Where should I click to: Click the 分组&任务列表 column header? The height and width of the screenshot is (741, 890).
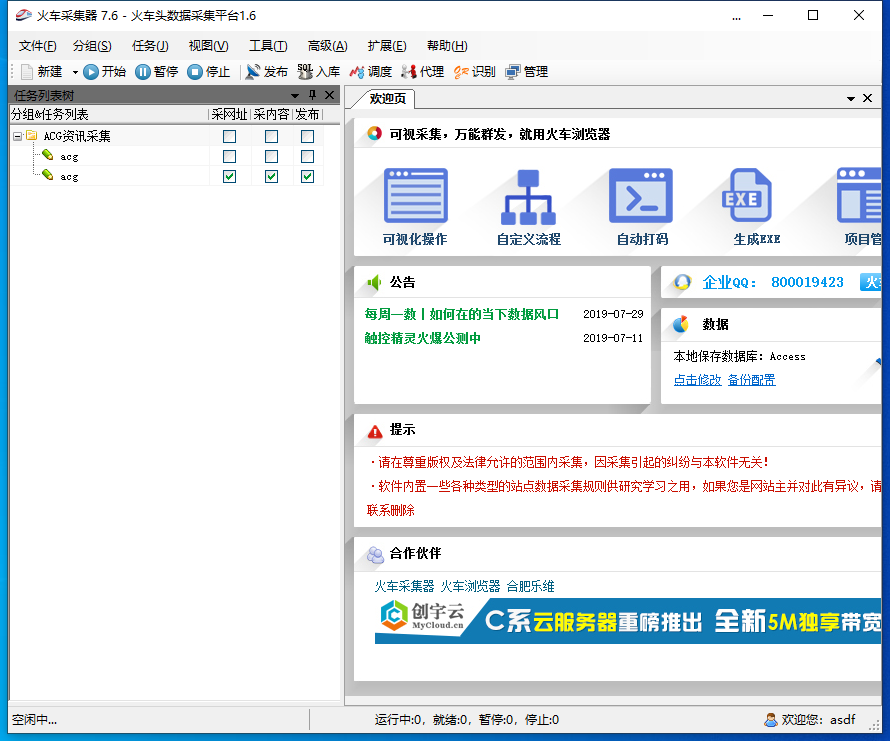(108, 115)
